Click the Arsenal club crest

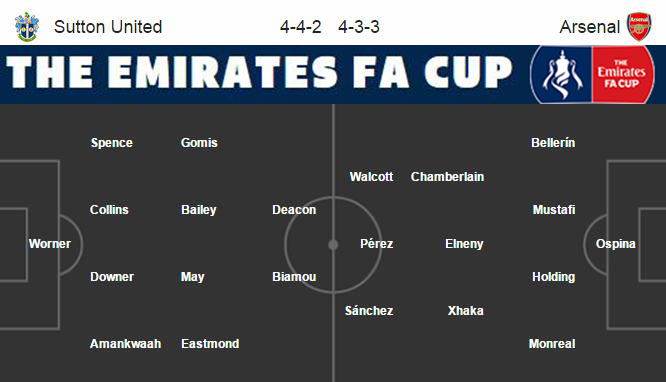tap(639, 26)
